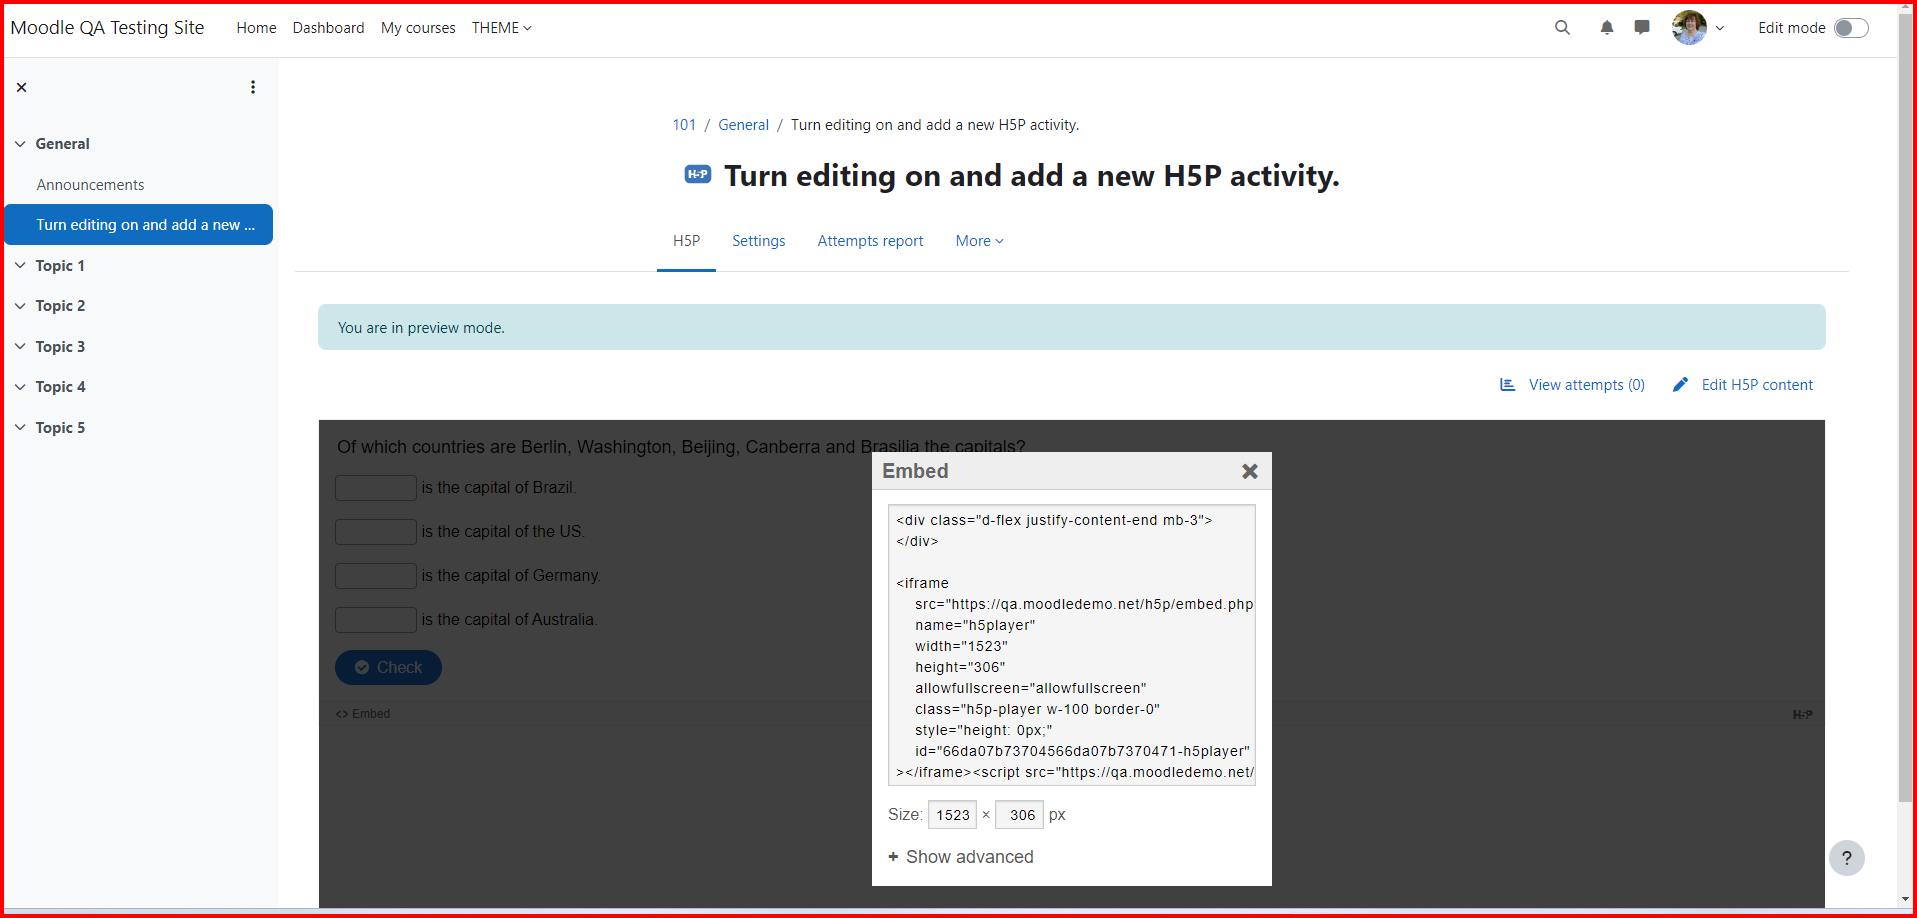Click the Edit H5P content pencil icon
Image resolution: width=1917 pixels, height=918 pixels.
[x=1680, y=385]
